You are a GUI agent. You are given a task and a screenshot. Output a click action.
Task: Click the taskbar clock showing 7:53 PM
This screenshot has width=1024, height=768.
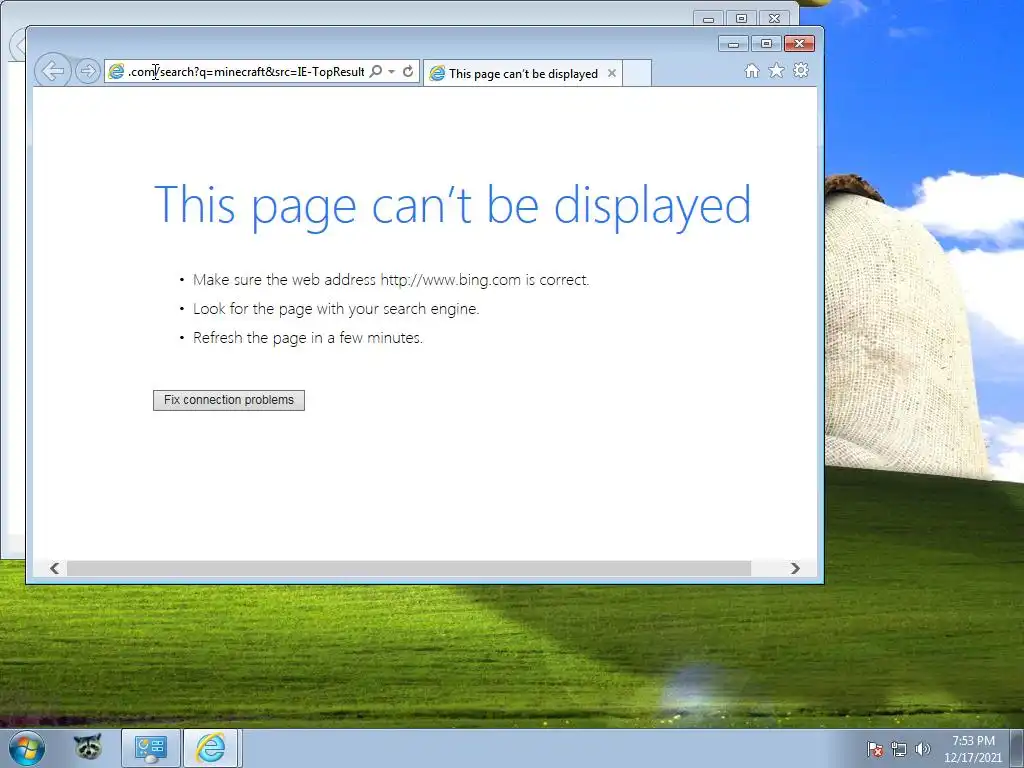pos(973,749)
